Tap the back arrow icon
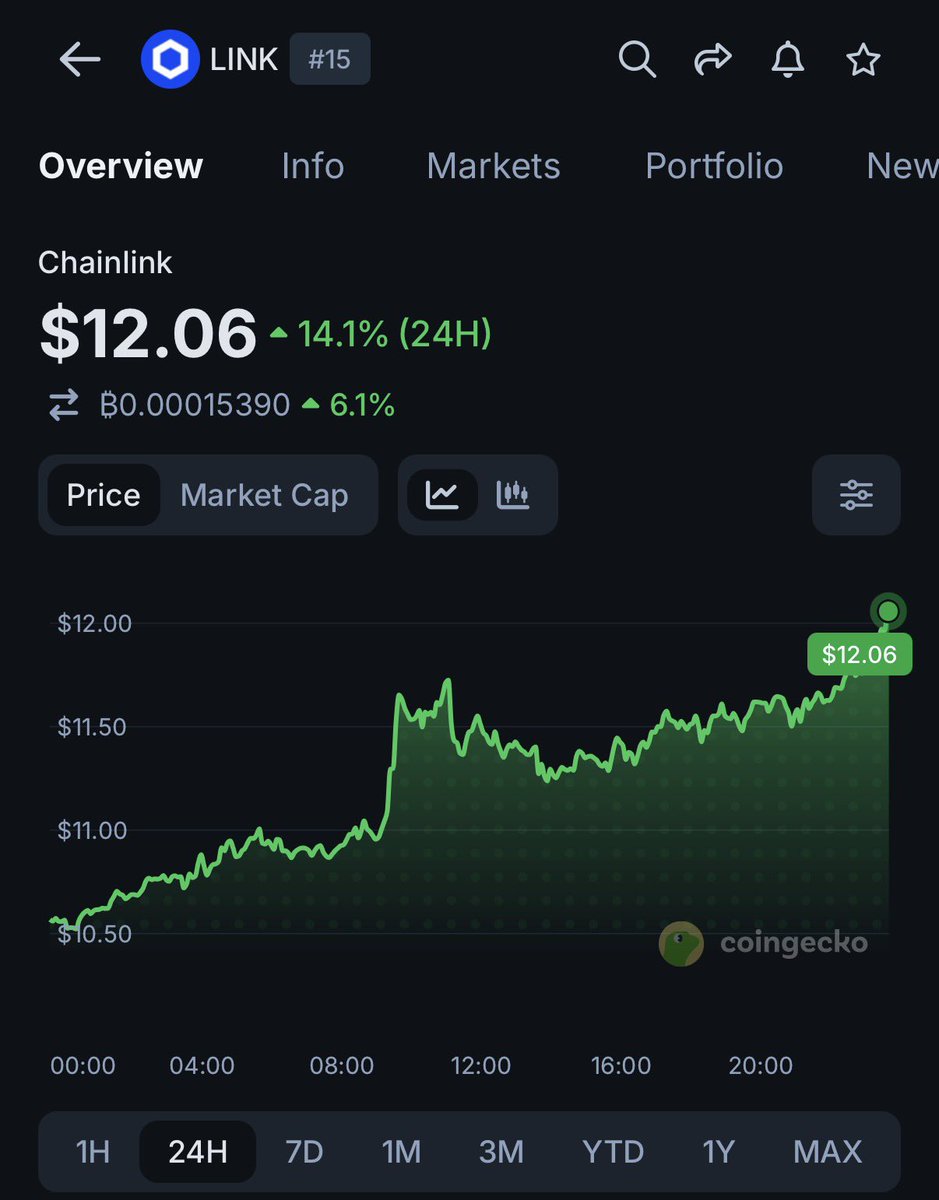This screenshot has width=939, height=1200. 80,60
